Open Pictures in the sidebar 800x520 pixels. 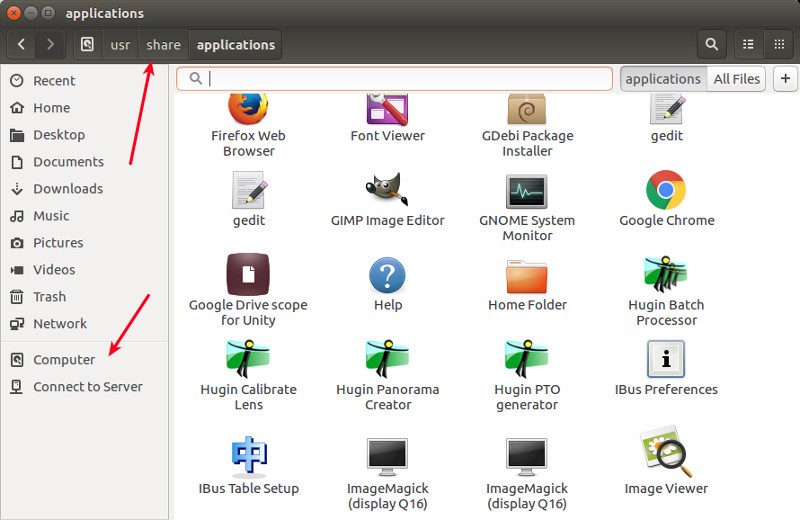click(85, 243)
